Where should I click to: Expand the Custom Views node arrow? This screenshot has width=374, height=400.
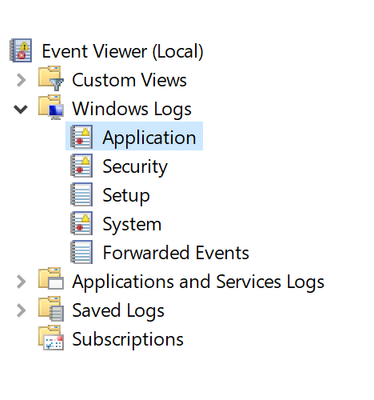click(21, 80)
